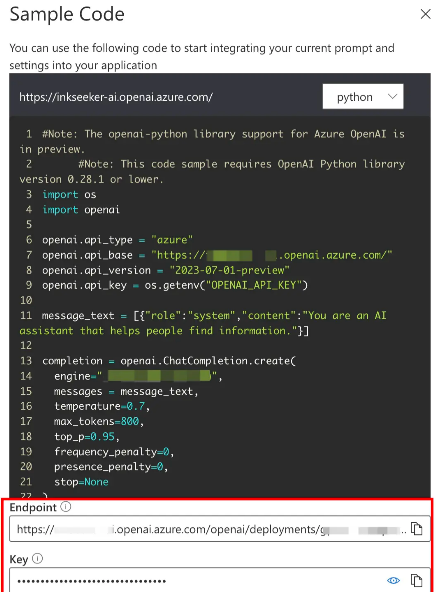The image size is (438, 592).
Task: Click the openai.ChatCompletion.create( line
Action: tap(169, 361)
